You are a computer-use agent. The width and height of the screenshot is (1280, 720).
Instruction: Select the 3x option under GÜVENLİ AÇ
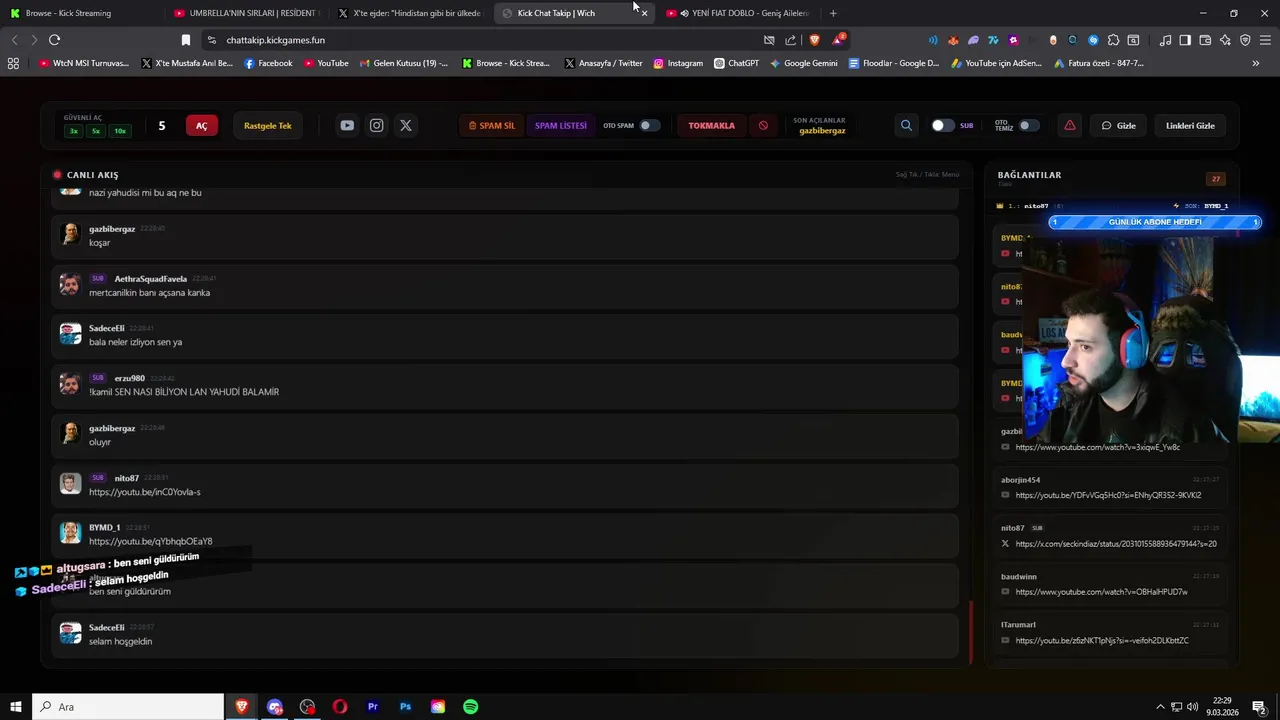click(x=73, y=131)
